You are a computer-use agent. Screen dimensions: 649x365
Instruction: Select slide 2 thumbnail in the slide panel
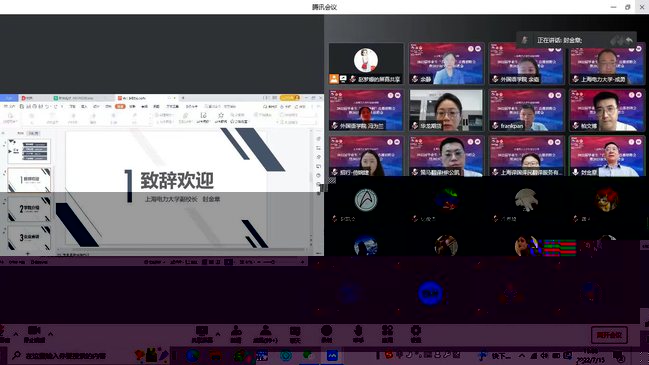coord(29,180)
